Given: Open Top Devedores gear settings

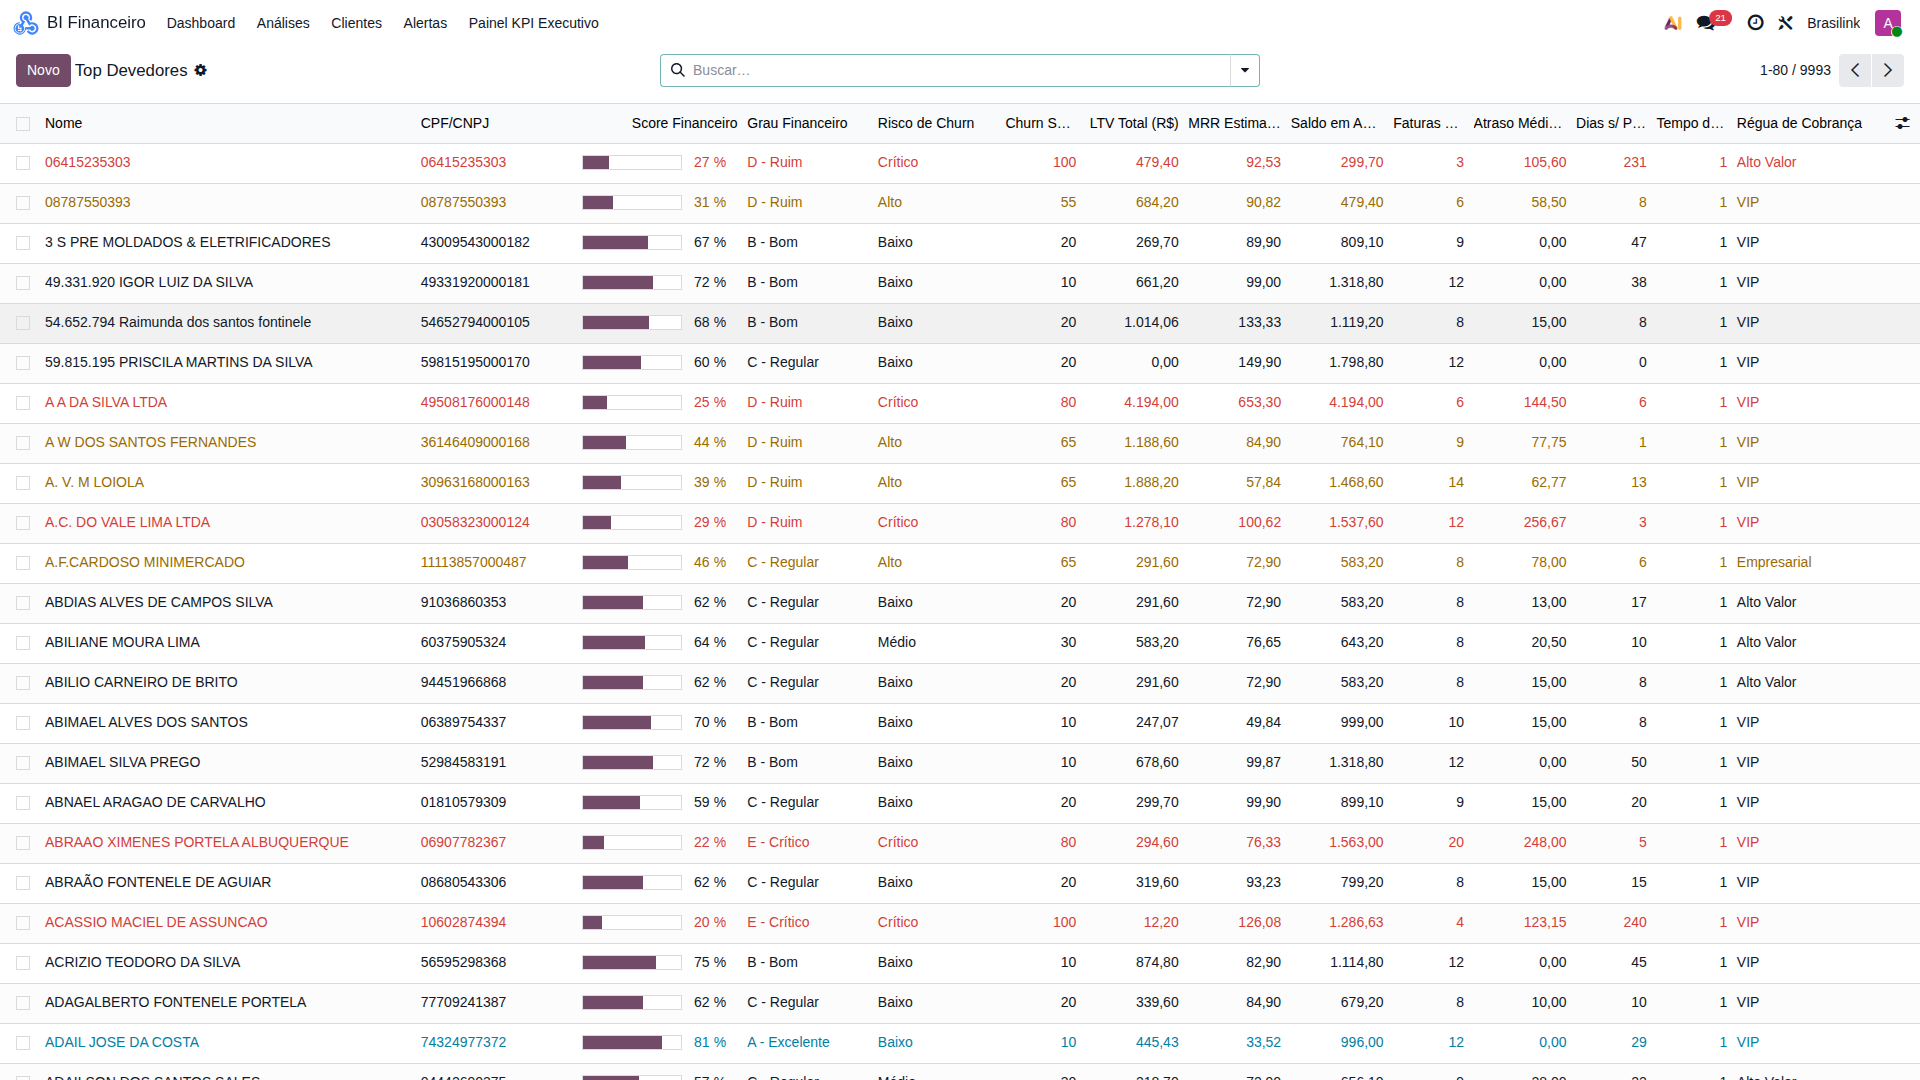Looking at the screenshot, I should click(201, 70).
